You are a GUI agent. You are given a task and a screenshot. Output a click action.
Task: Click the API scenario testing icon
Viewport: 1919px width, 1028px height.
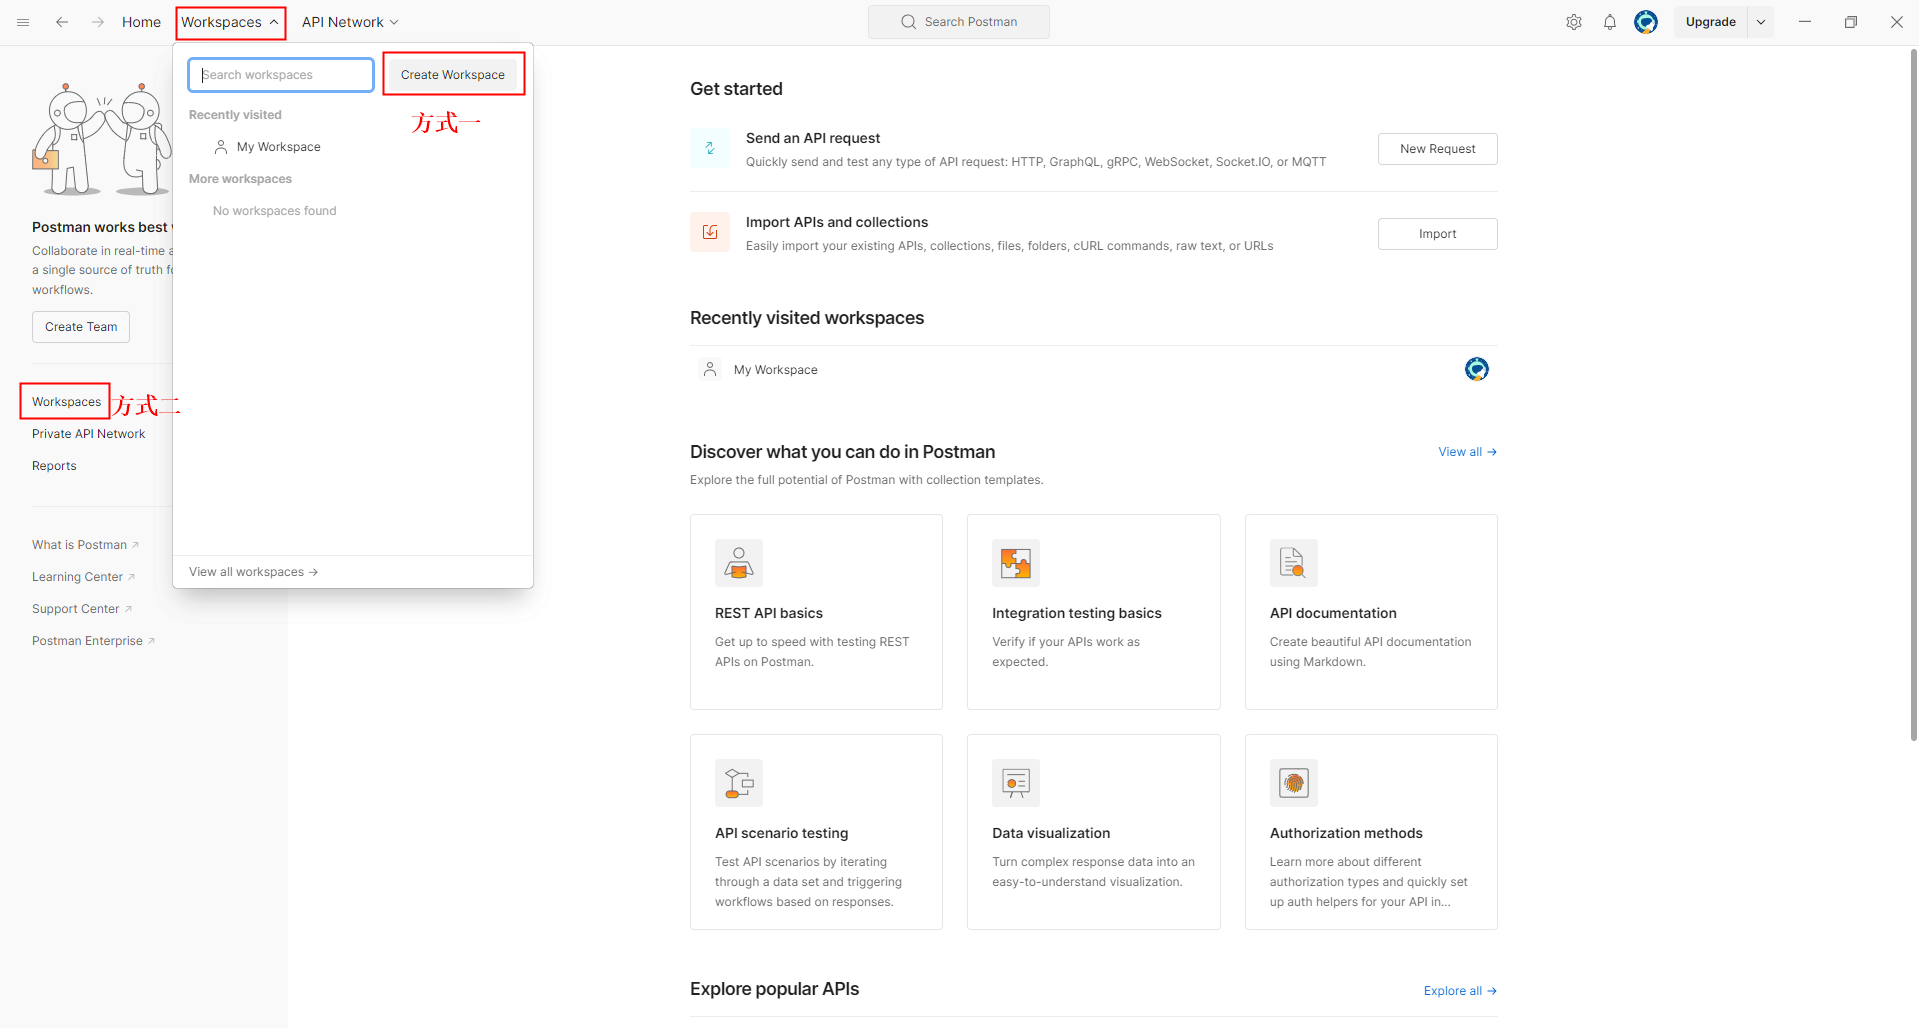tap(739, 783)
